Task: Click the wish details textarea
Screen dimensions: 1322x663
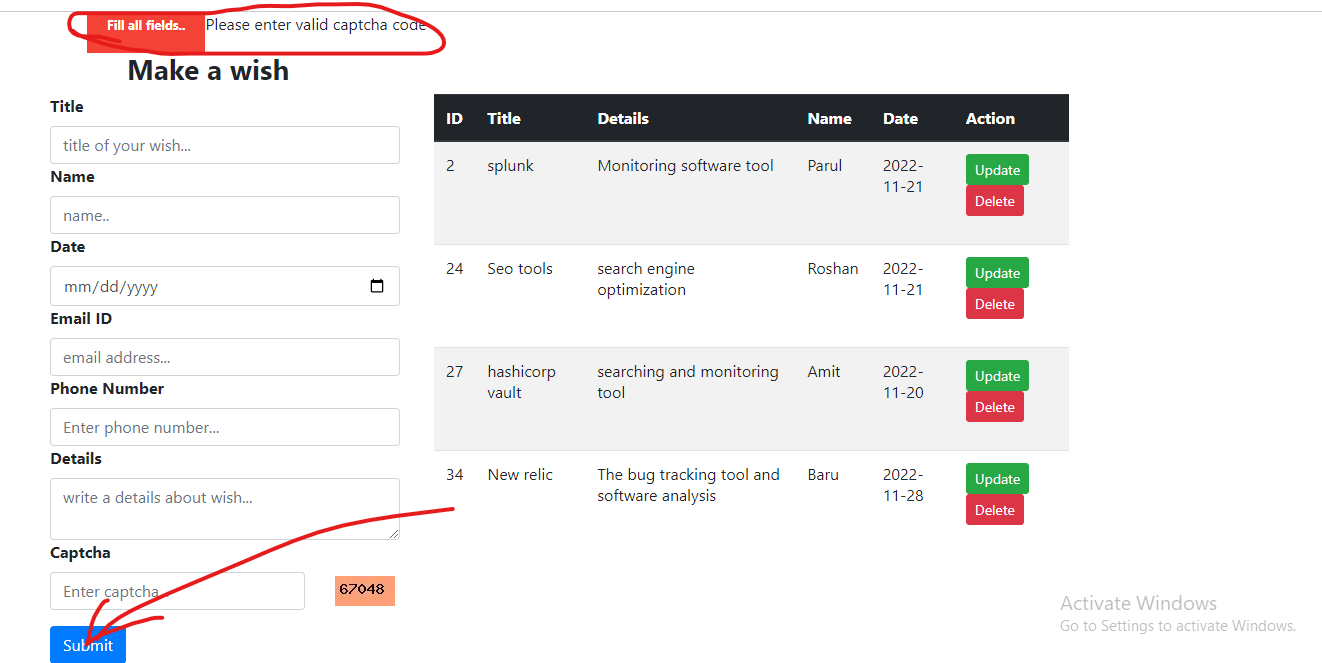Action: coord(224,508)
